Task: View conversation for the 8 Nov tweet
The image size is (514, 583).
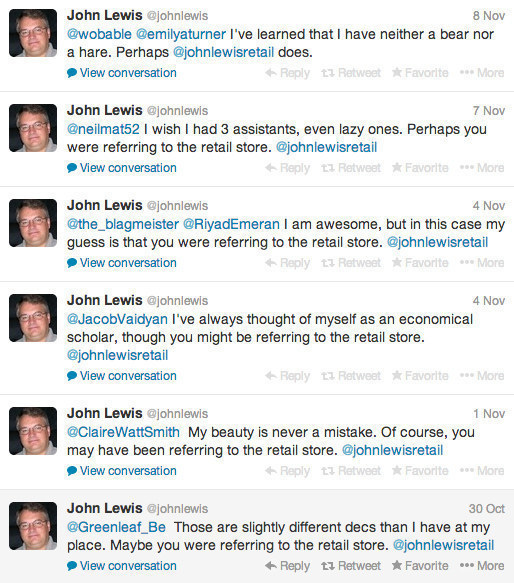Action: 122,73
